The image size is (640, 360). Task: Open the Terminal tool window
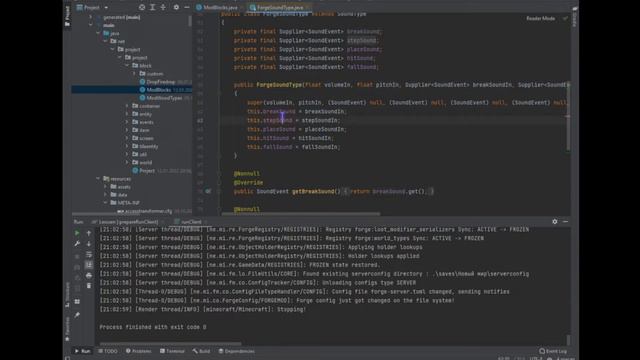(x=172, y=351)
